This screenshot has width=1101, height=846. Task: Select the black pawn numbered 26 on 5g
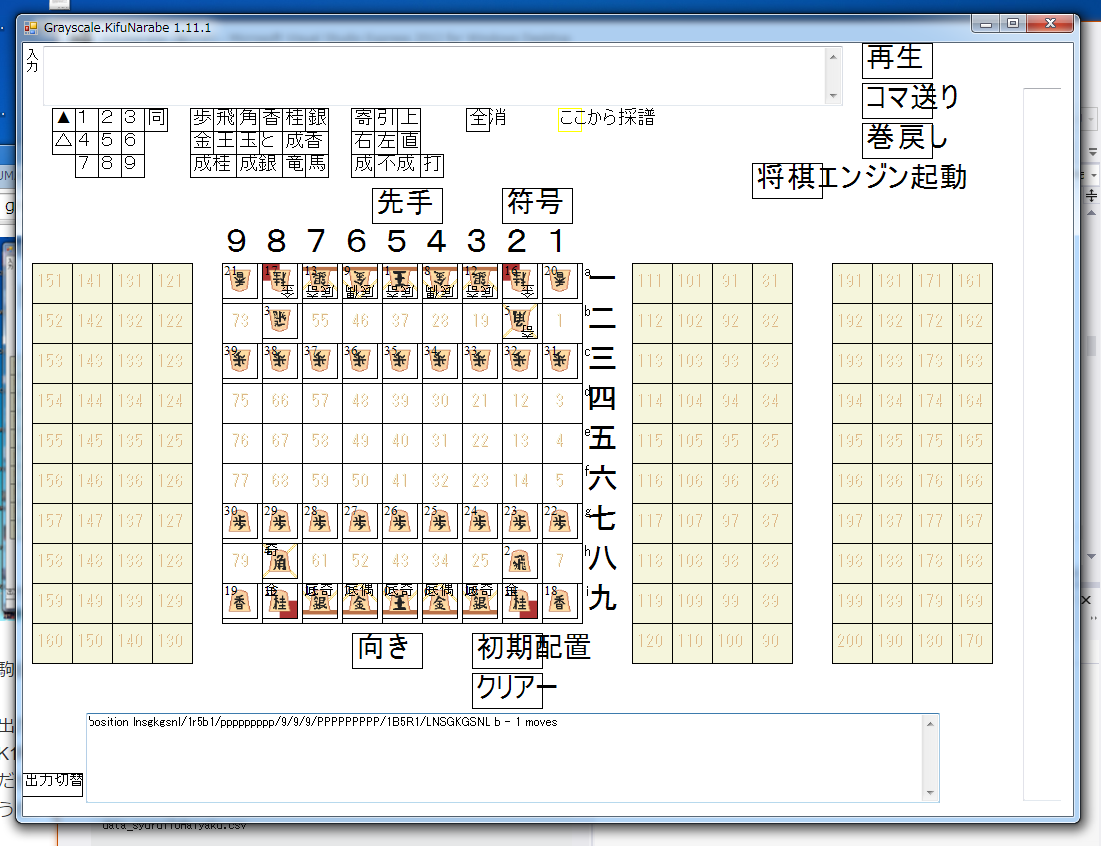(x=400, y=521)
